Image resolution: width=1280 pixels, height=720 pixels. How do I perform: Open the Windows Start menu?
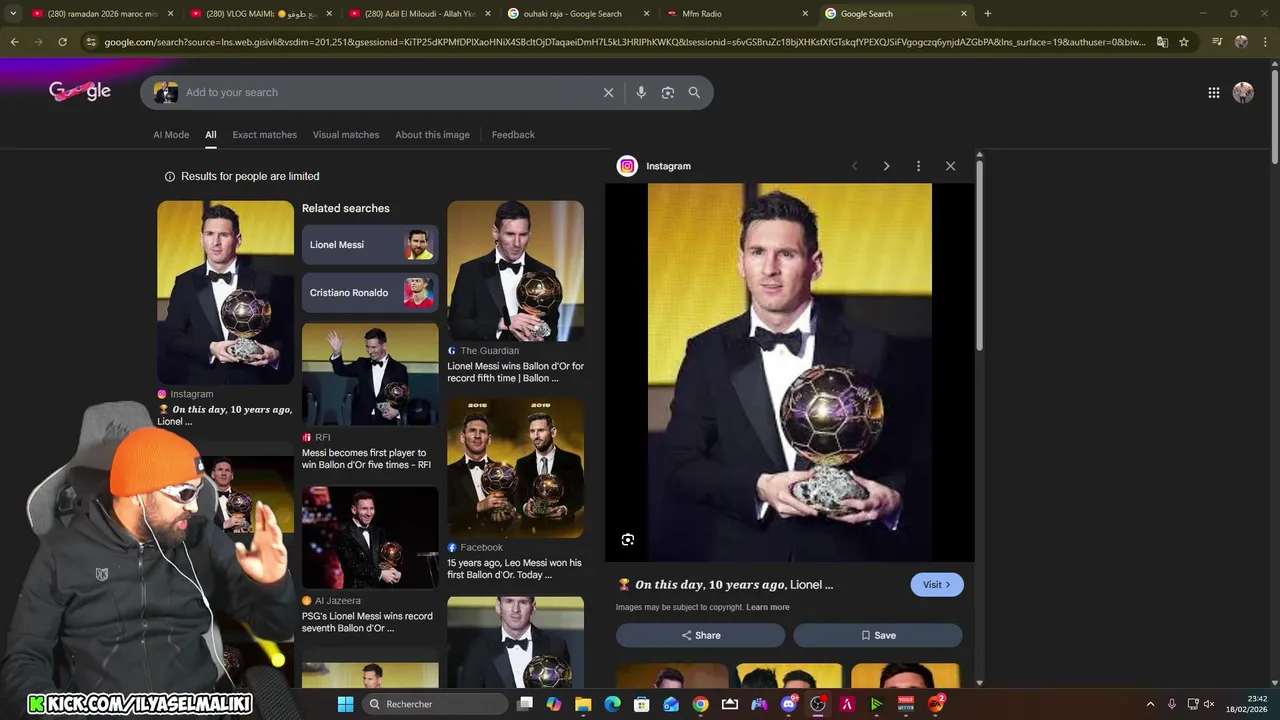tap(345, 704)
